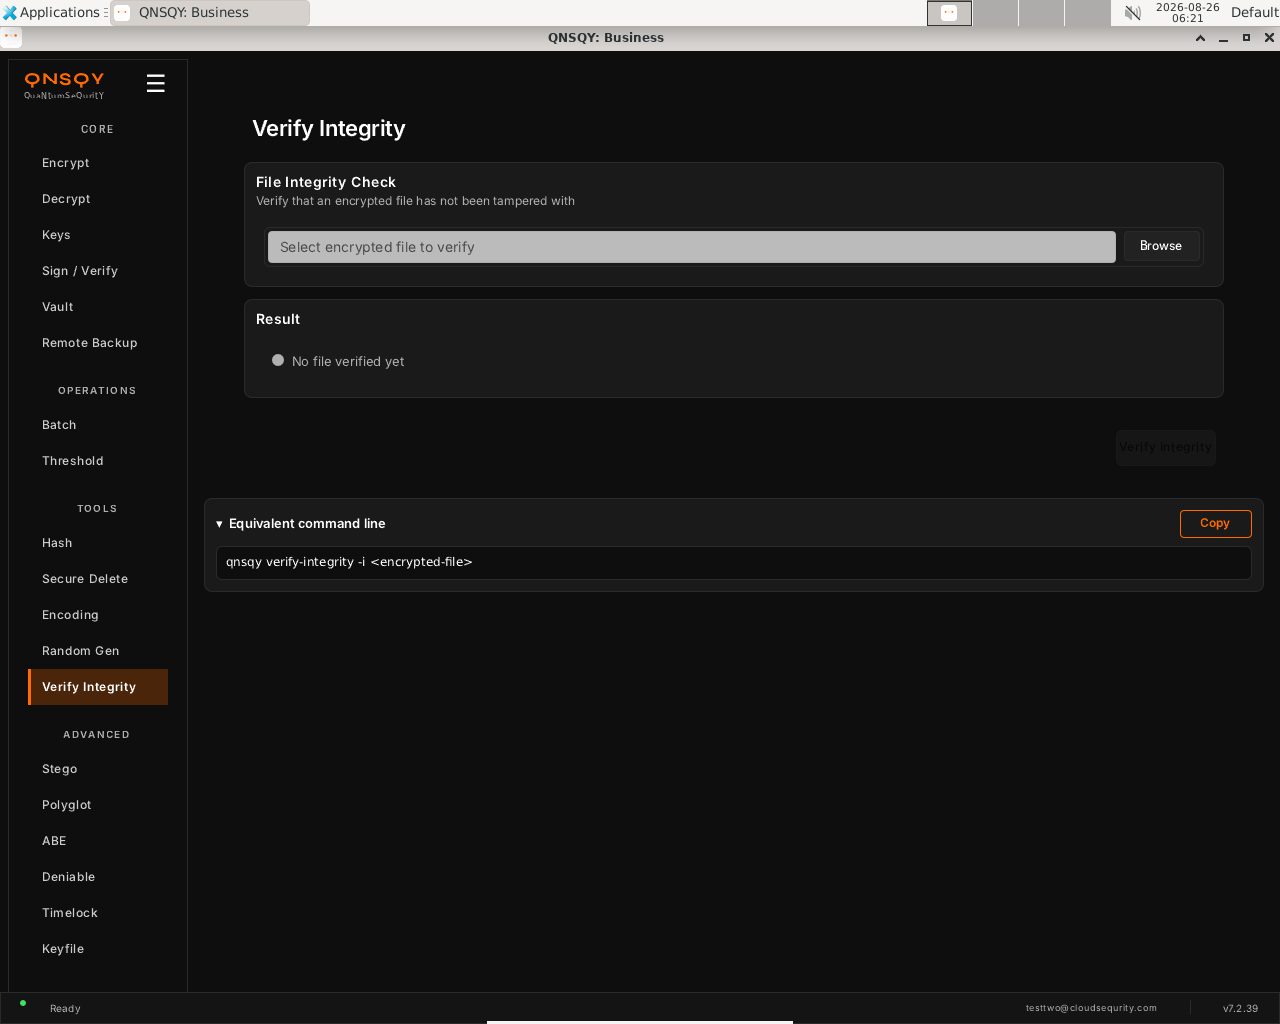This screenshot has height=1024, width=1280.
Task: Click the File Integrity Check heading
Action: click(326, 182)
